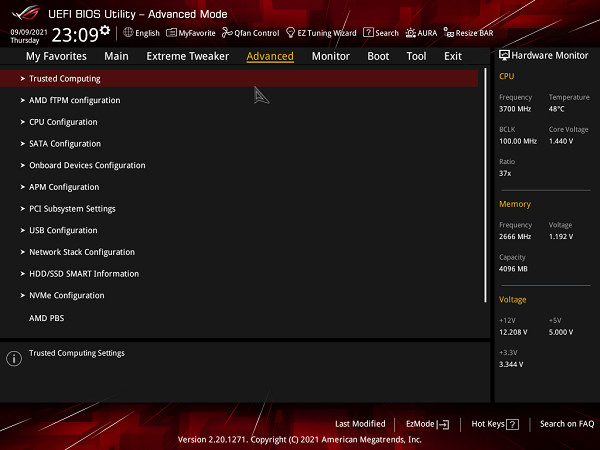Screen dimensions: 600x450
Task: Click the Qfan Control fan icon
Action: click(x=227, y=33)
